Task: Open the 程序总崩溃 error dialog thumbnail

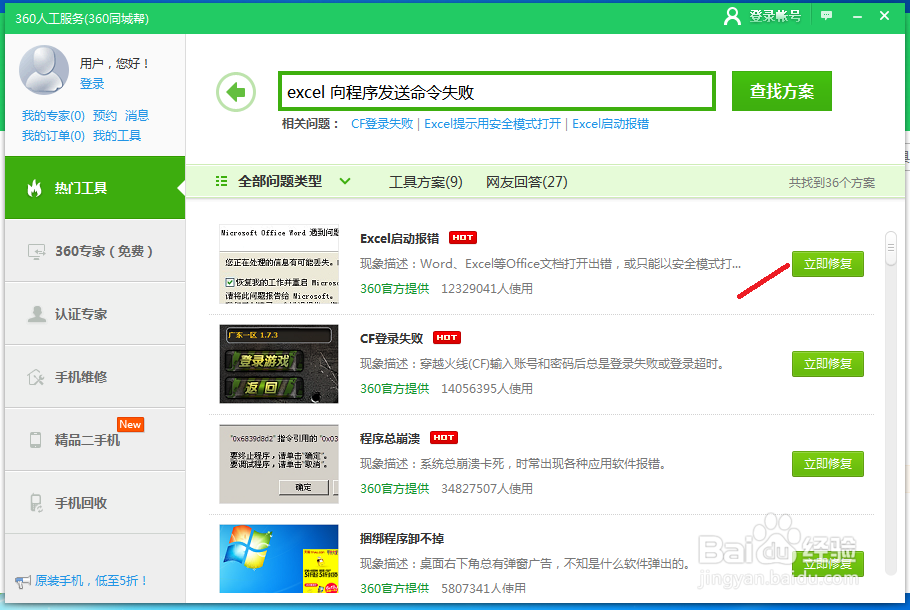Action: (x=279, y=464)
